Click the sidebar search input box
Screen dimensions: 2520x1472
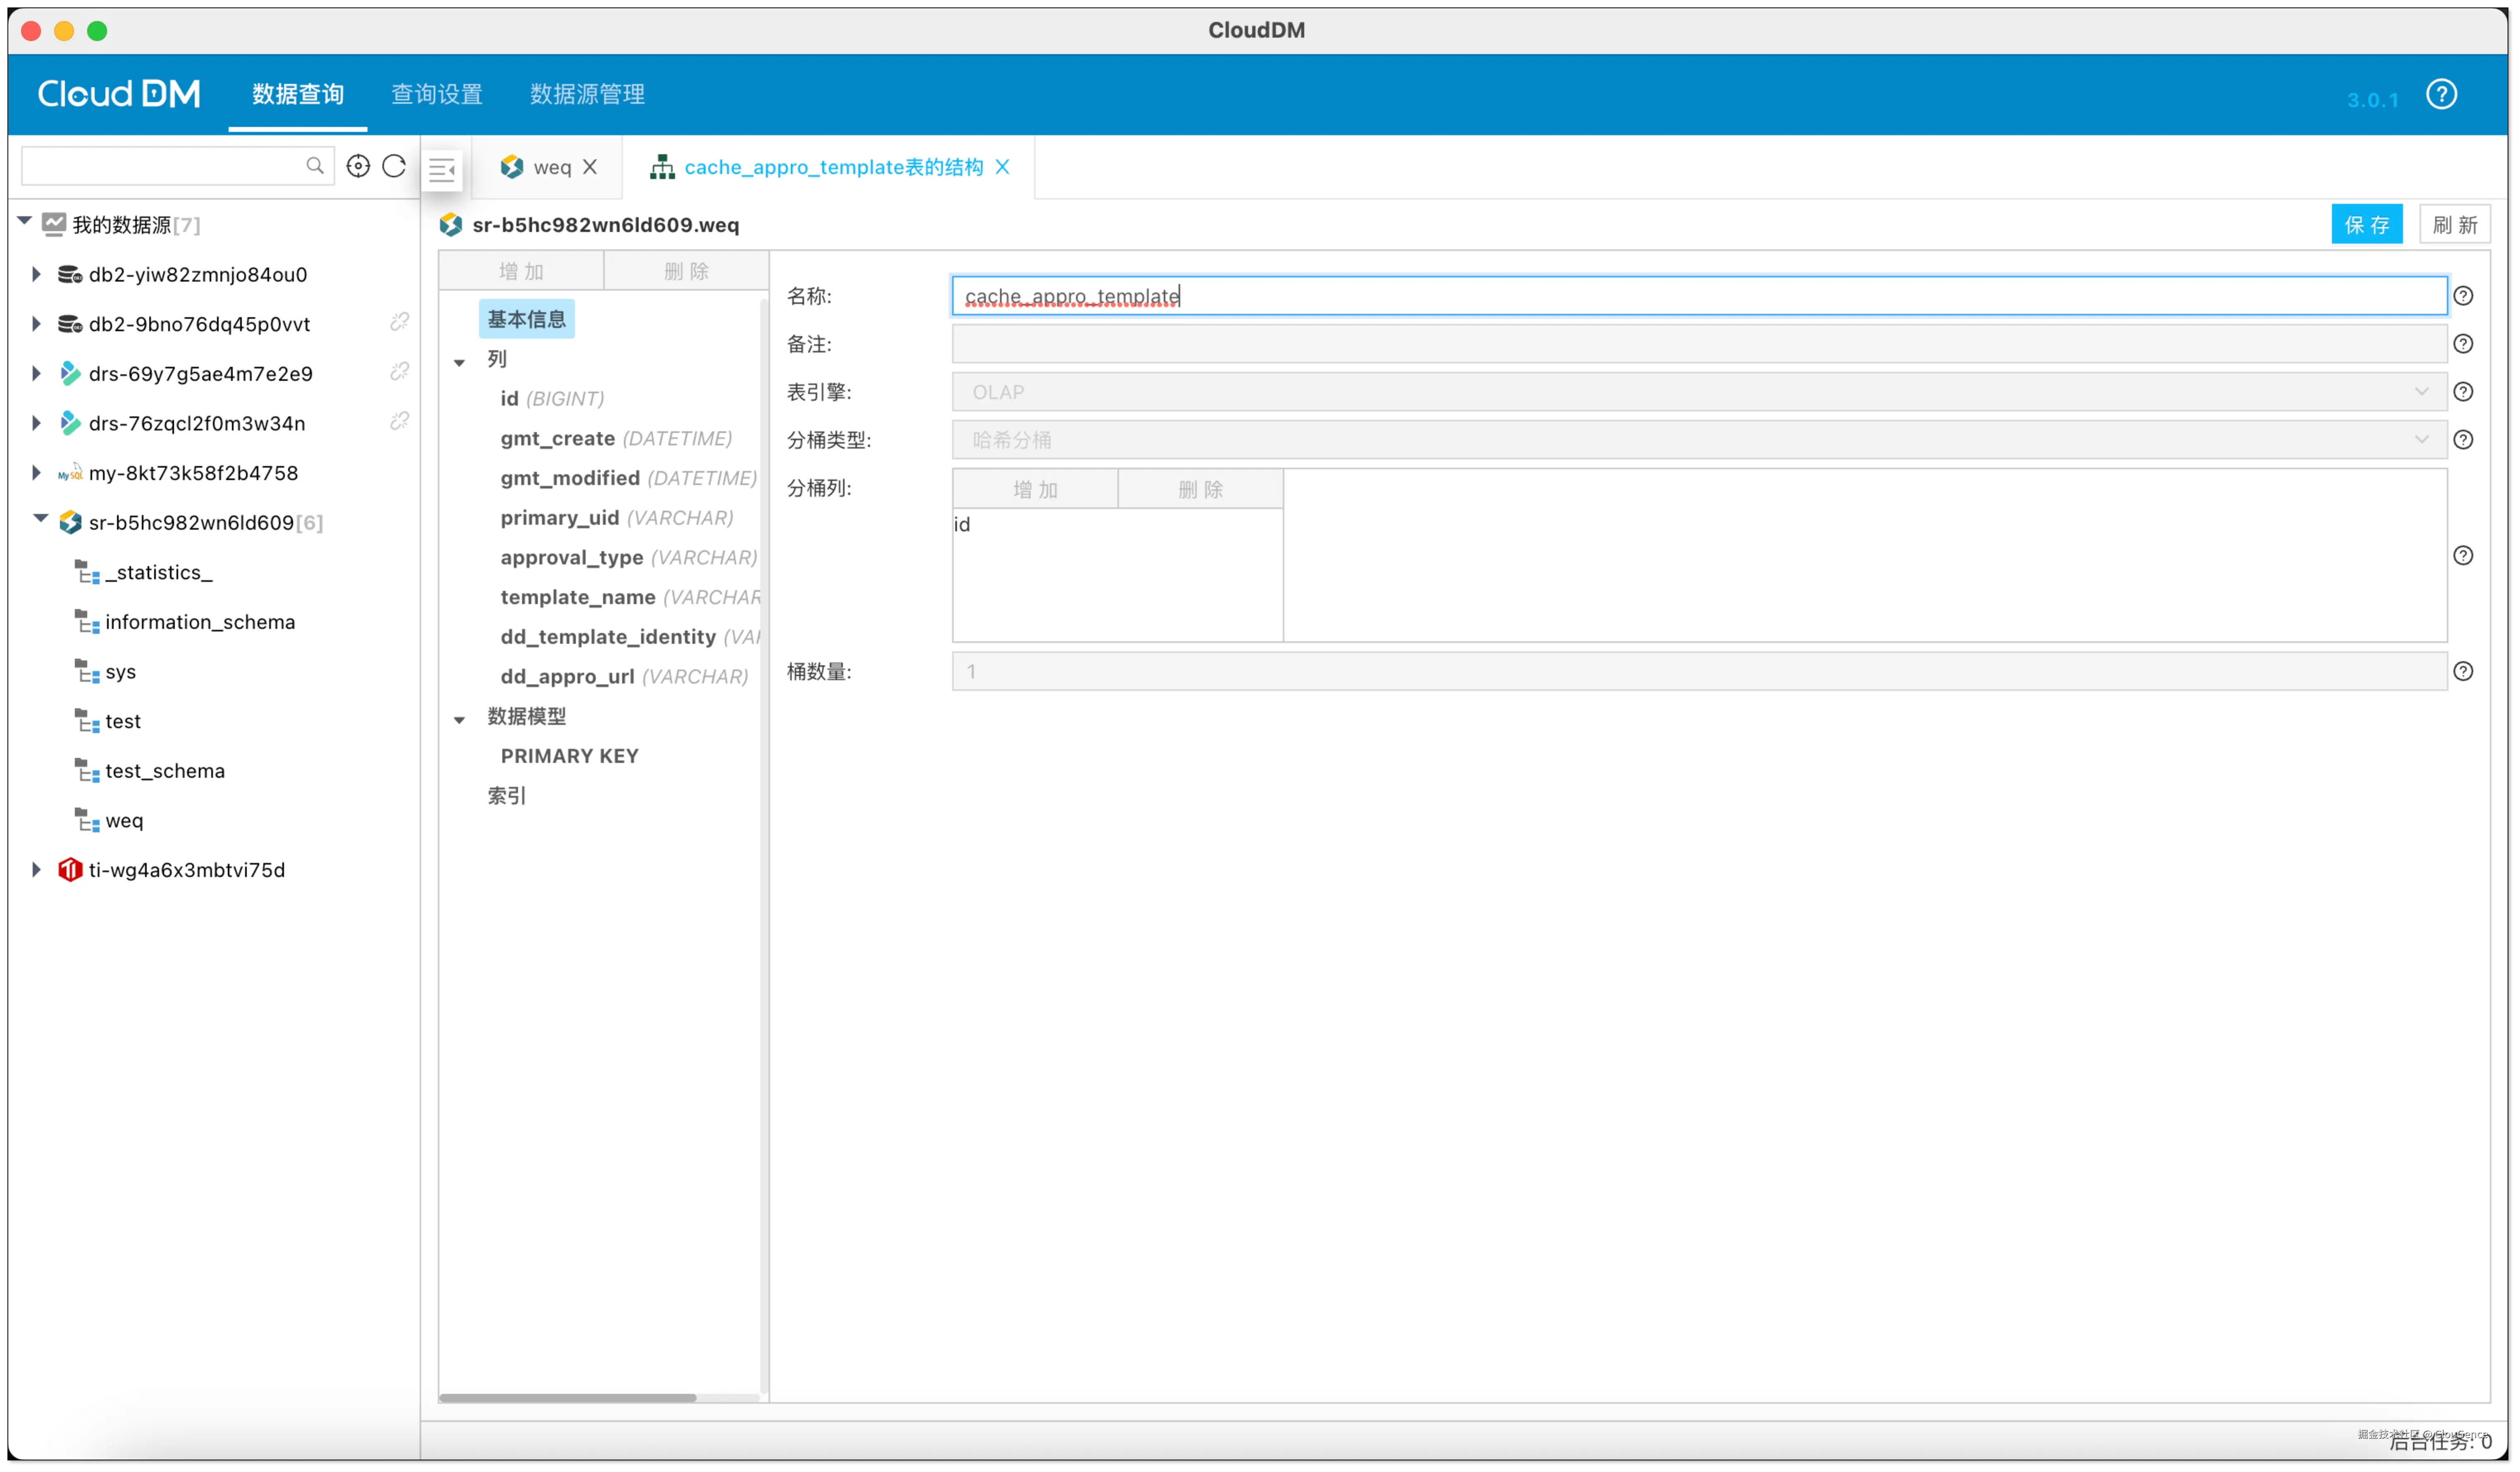[178, 166]
